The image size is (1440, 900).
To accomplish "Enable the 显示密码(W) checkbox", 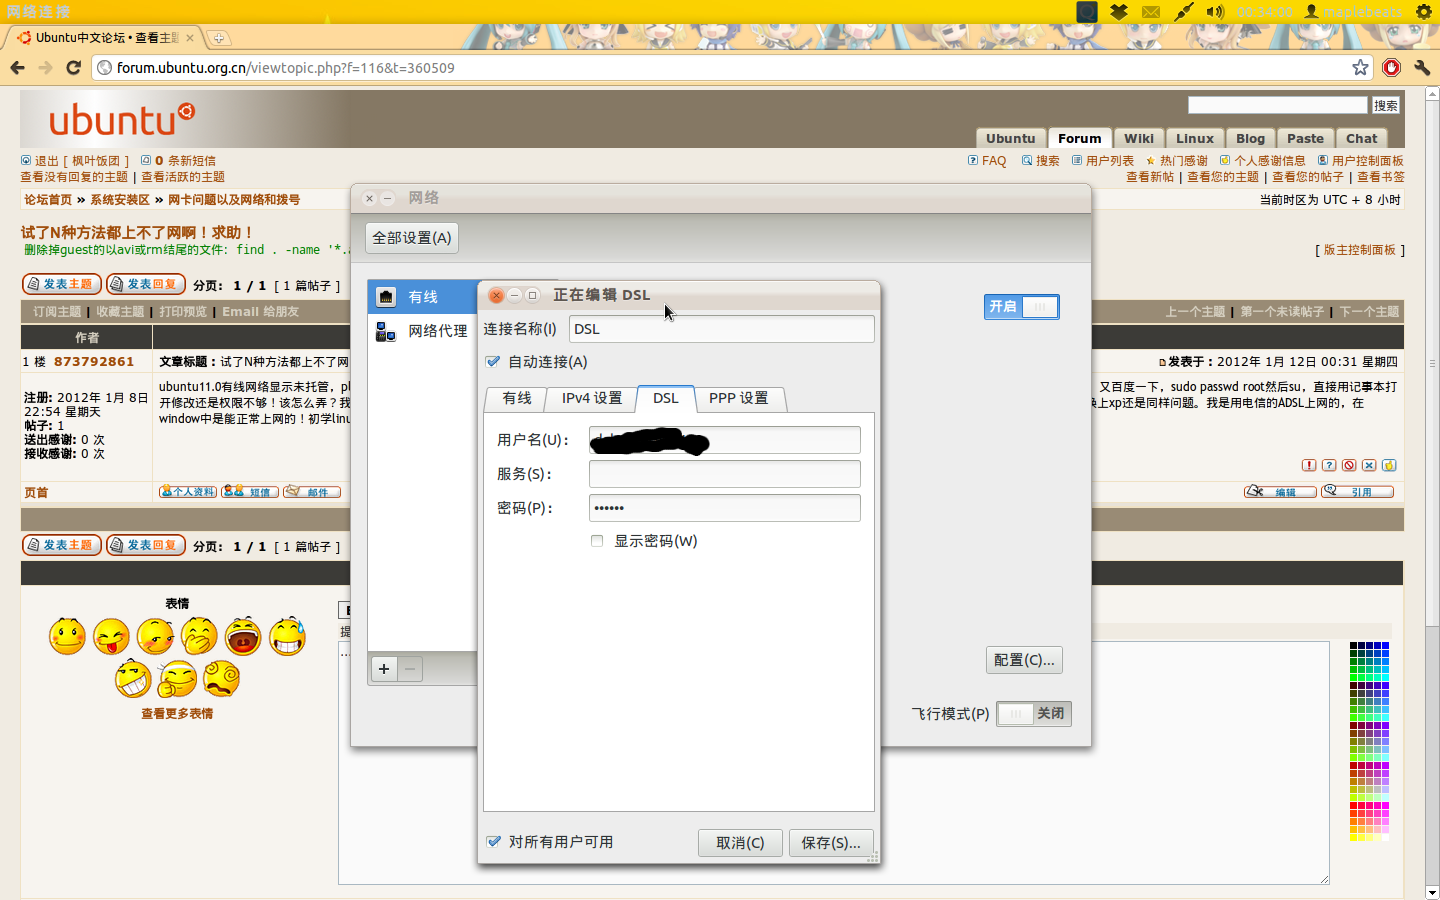I will 597,541.
